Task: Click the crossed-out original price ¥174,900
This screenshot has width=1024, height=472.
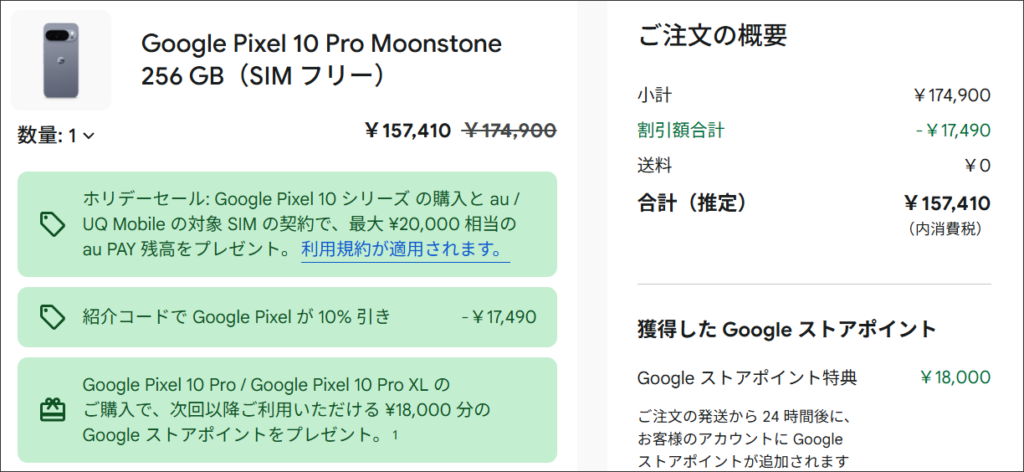Action: (509, 131)
